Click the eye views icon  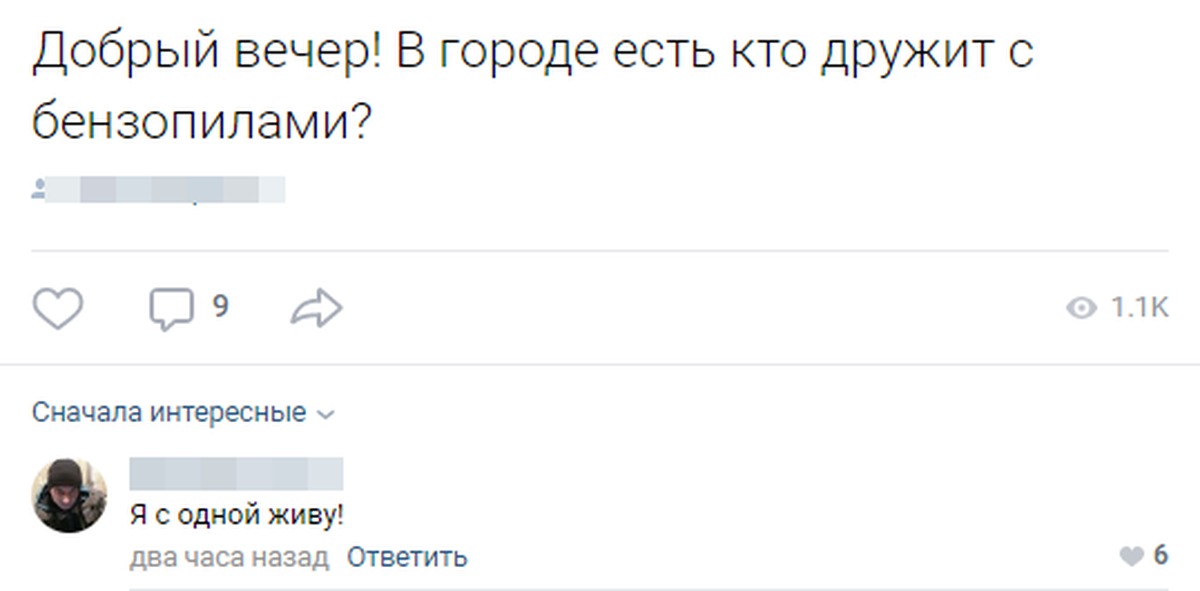[1081, 309]
